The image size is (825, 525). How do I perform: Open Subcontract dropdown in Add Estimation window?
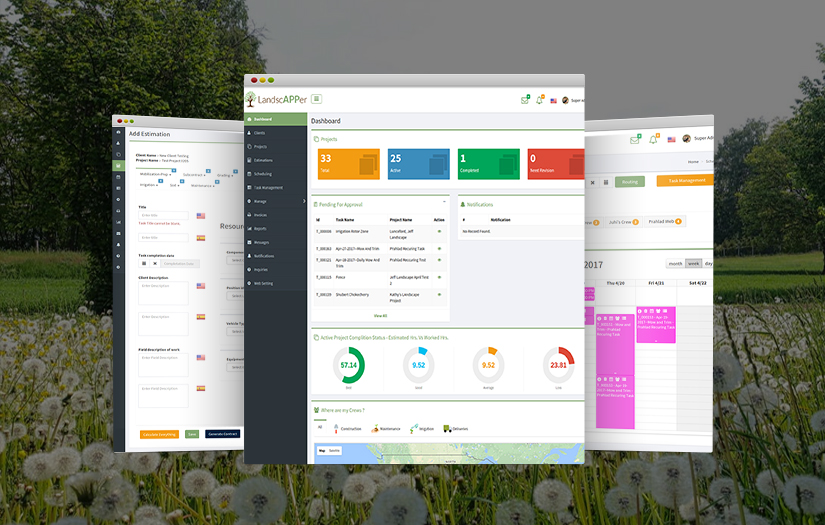coord(194,175)
